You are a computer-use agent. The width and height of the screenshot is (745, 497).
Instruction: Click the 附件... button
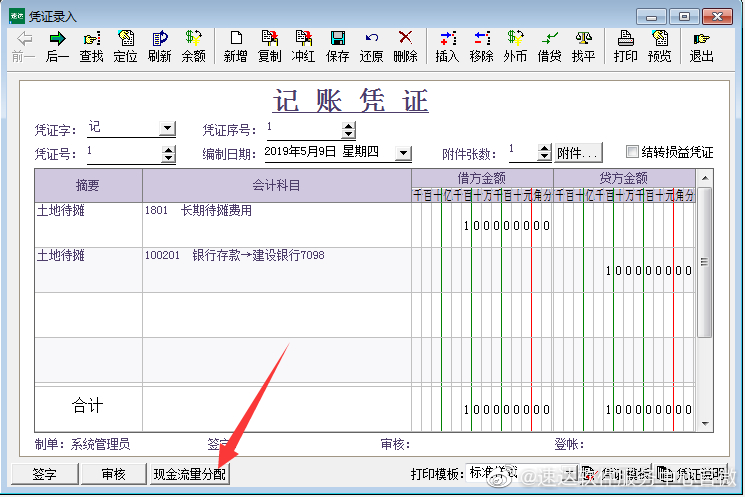[x=579, y=153]
